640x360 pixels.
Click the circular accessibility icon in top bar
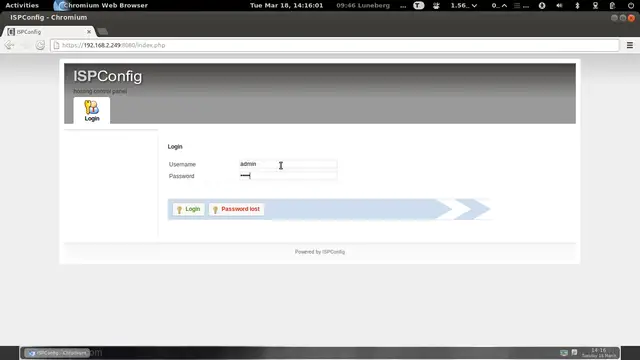point(542,5)
